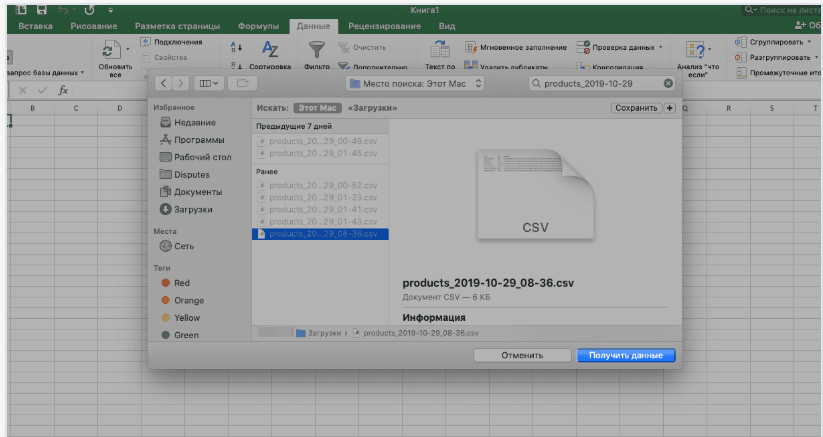Click the Очистить filter clear icon

344,48
